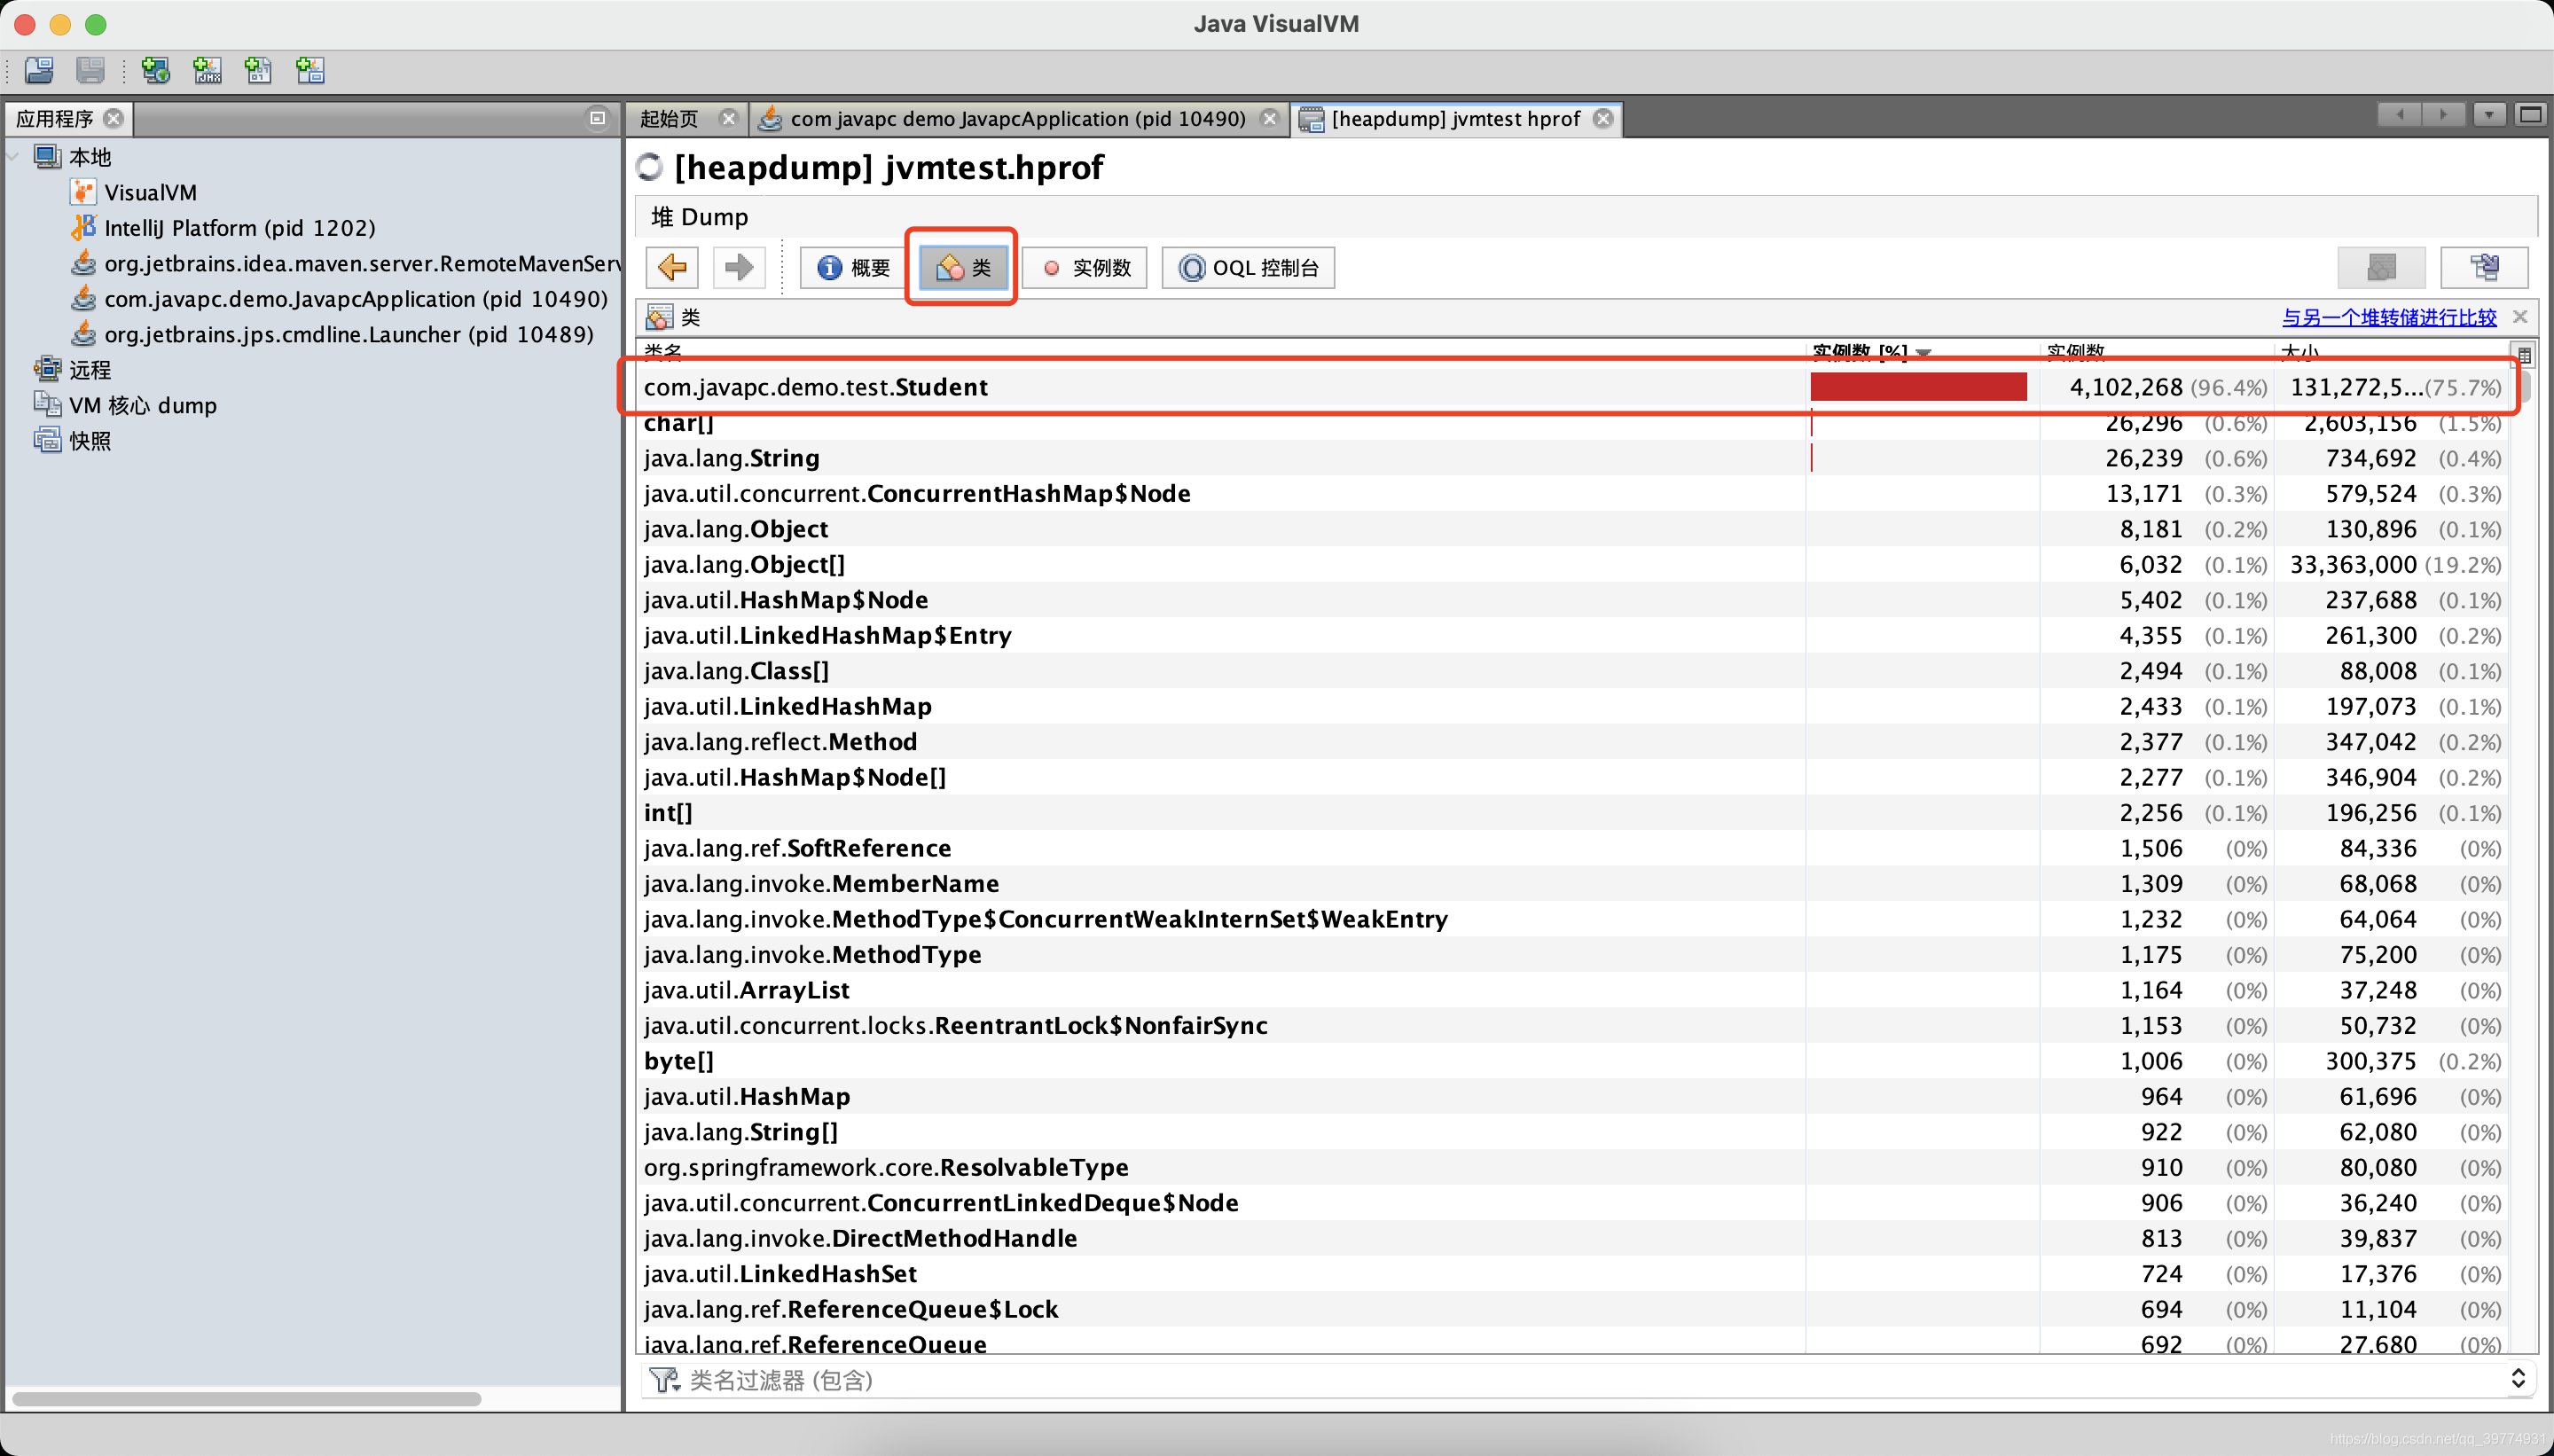Click the Load snapshot folder icon

point(40,70)
